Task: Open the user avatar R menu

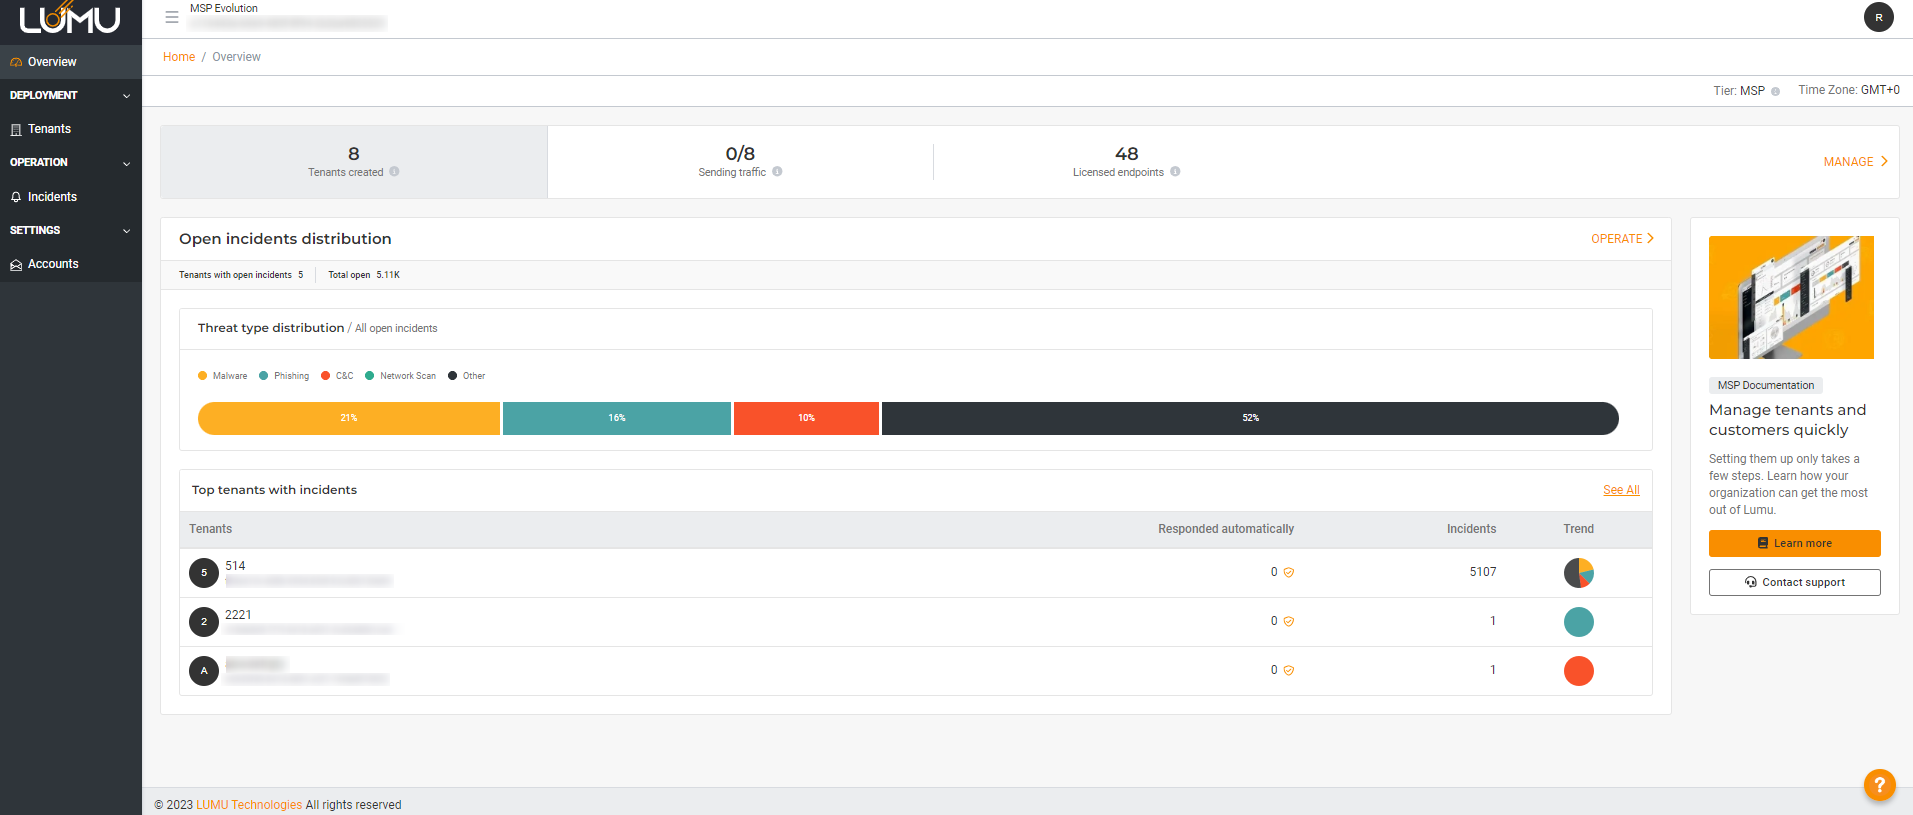Action: tap(1878, 17)
